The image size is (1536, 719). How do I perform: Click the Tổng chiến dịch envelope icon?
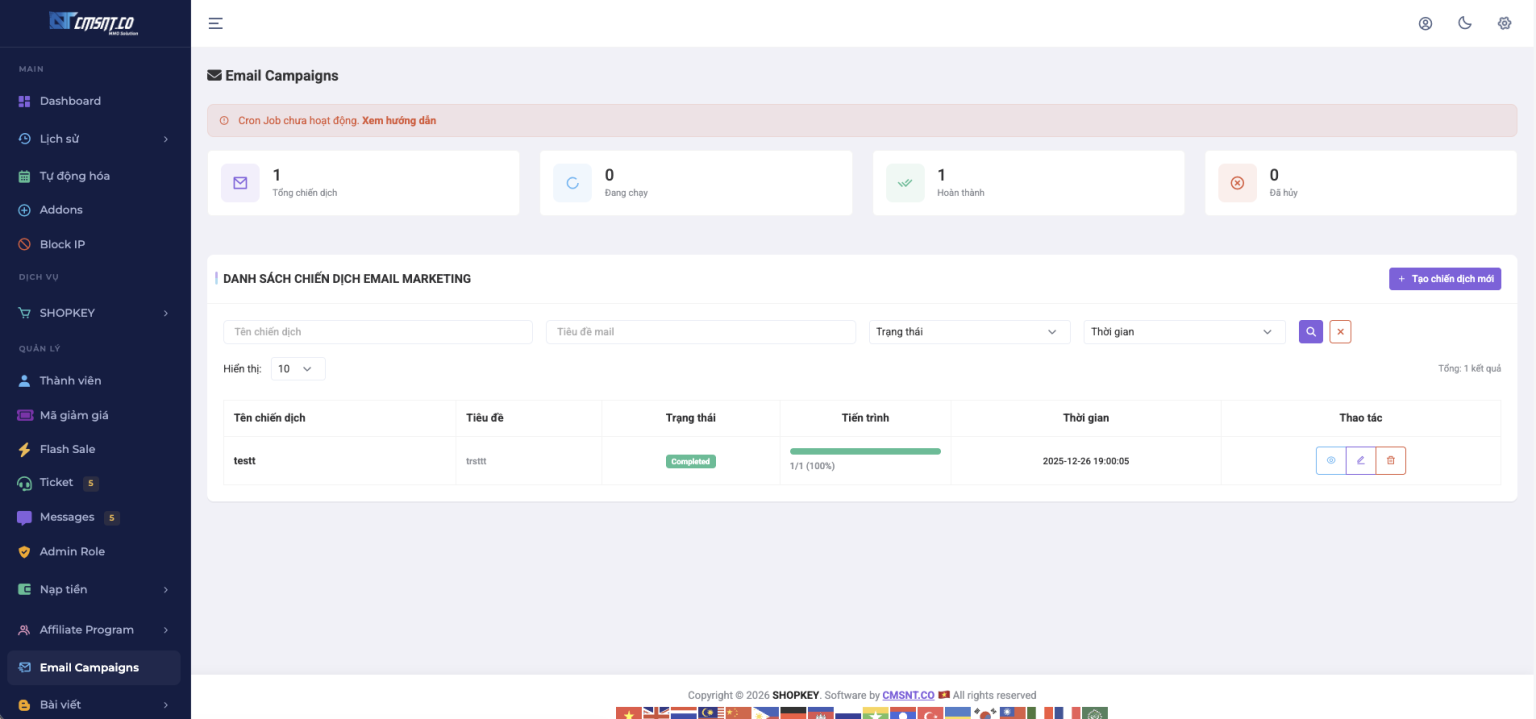(240, 183)
